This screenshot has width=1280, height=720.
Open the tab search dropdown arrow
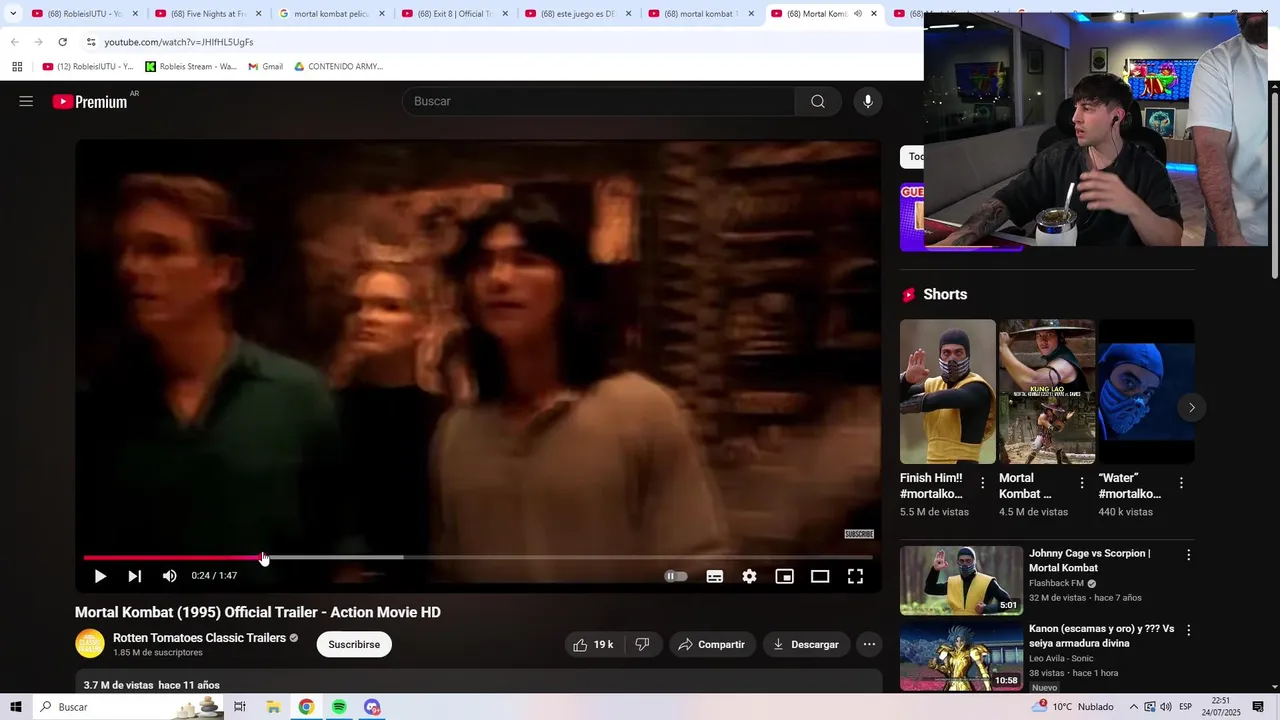click(x=13, y=14)
